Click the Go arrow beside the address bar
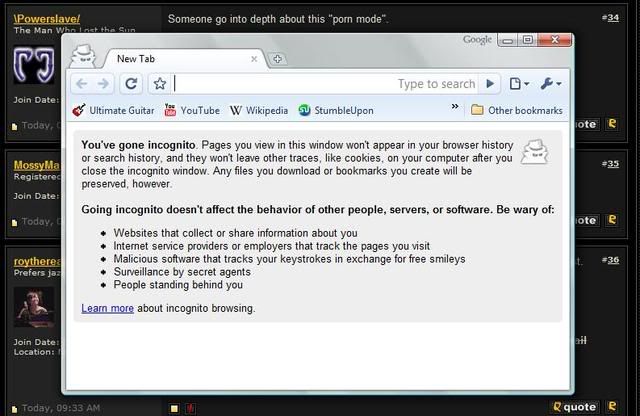Viewport: 640px width, 416px height. [x=490, y=84]
